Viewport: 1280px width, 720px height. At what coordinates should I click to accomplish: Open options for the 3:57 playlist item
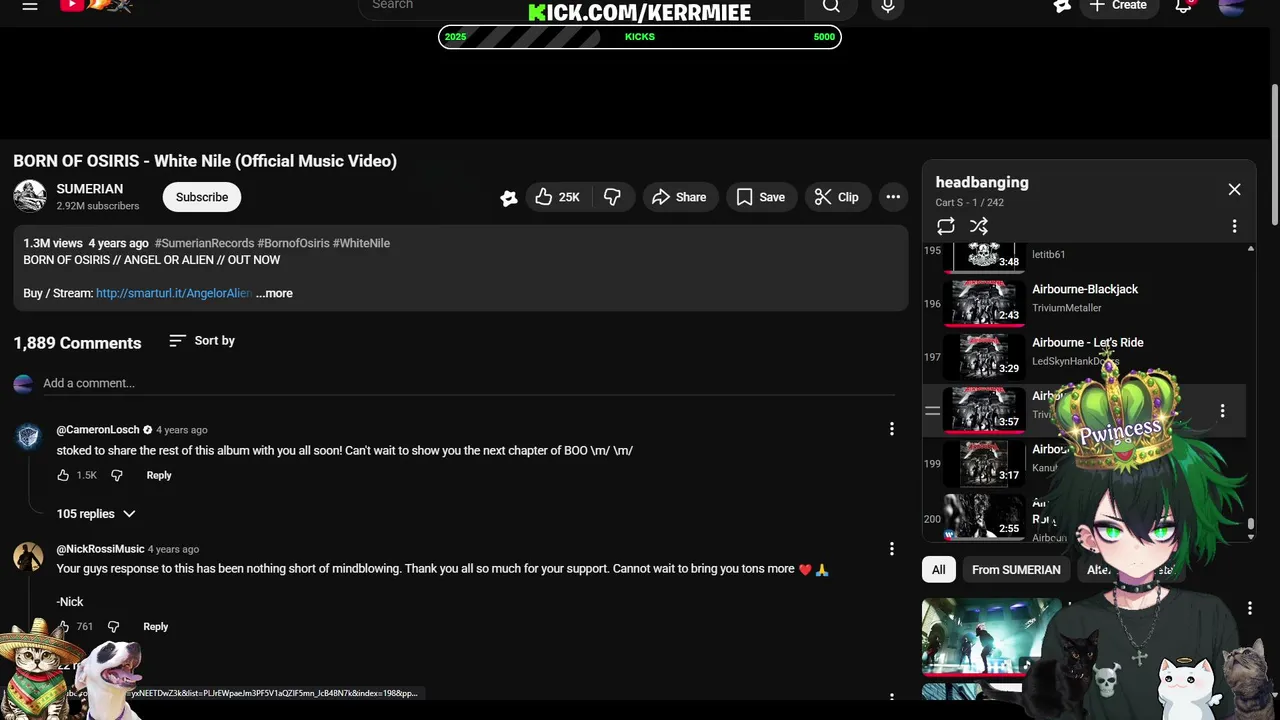click(x=1222, y=411)
